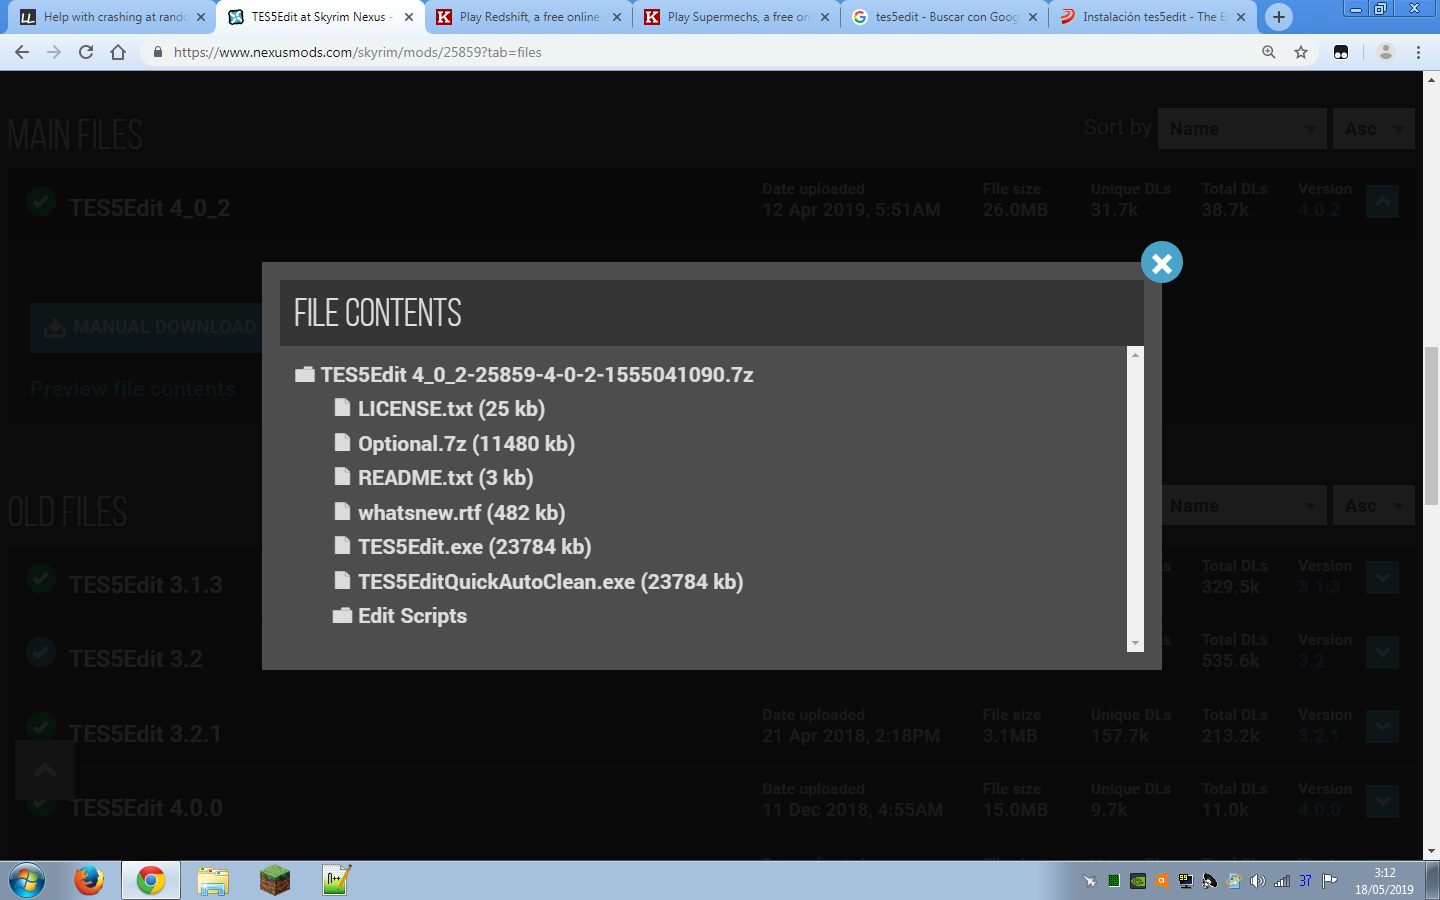Open a new browser tab

click(1279, 17)
